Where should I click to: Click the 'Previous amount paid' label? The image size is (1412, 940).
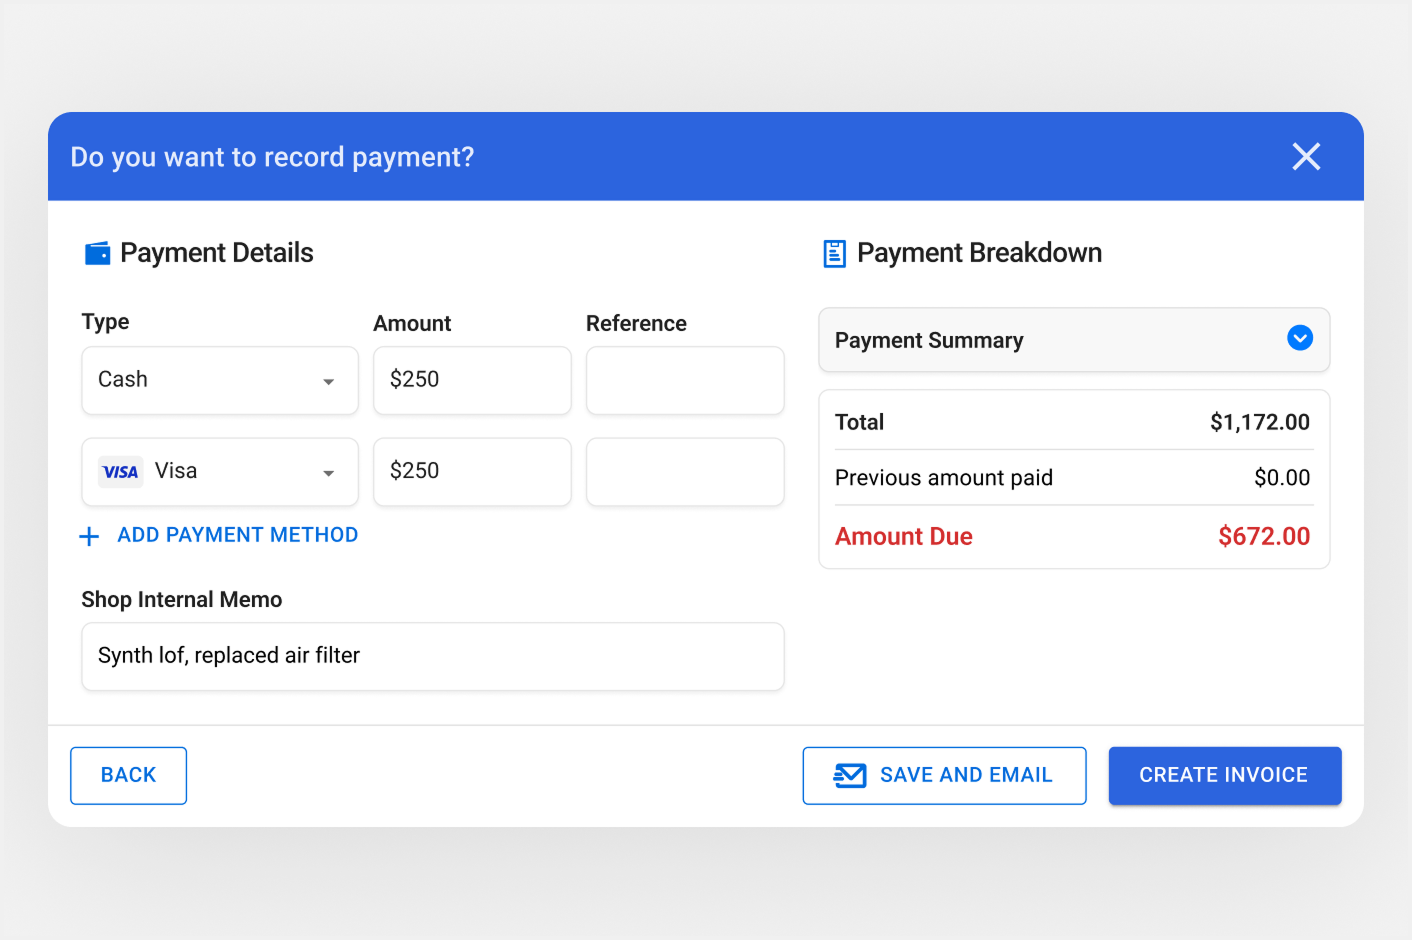click(x=944, y=478)
